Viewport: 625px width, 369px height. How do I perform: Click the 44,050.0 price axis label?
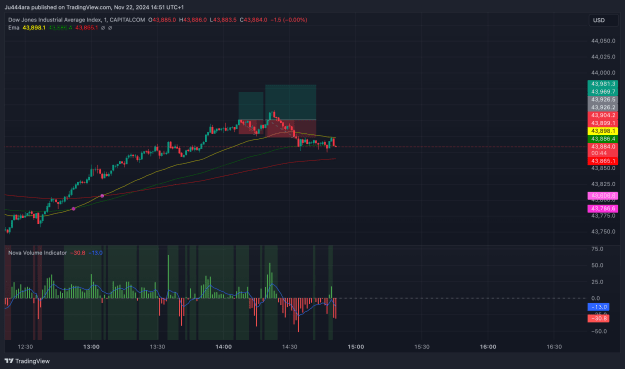point(603,41)
